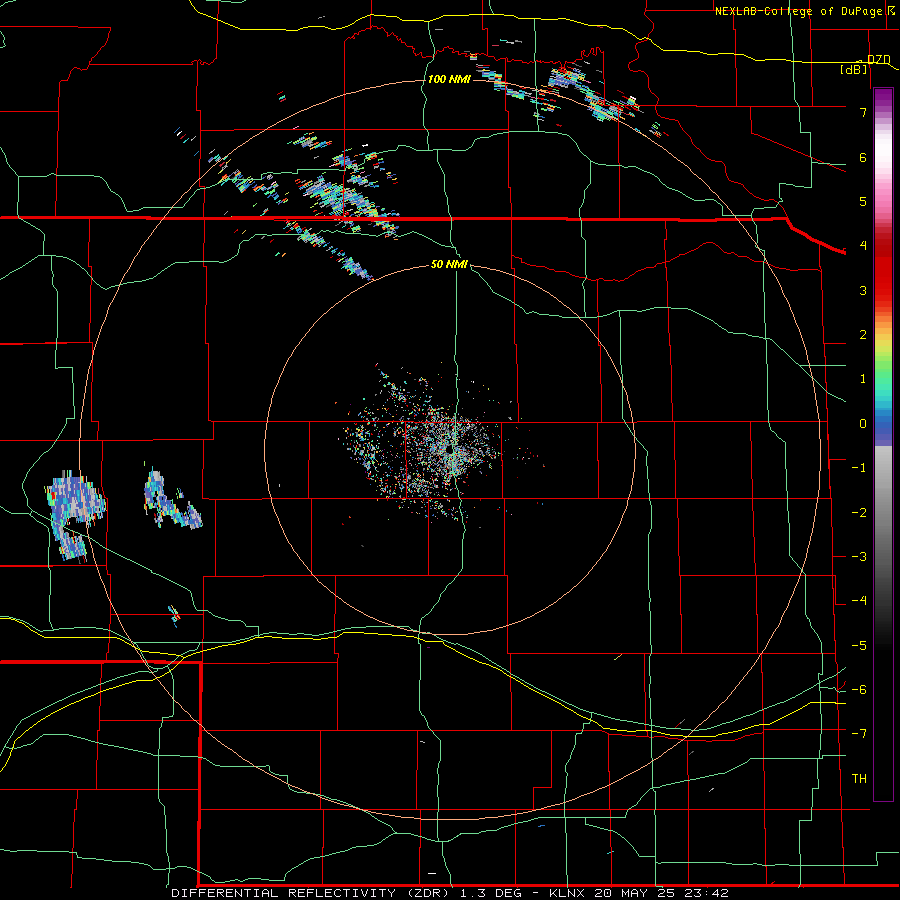The height and width of the screenshot is (900, 900).
Task: Click the -7 value on the dB scale
Action: tap(859, 734)
